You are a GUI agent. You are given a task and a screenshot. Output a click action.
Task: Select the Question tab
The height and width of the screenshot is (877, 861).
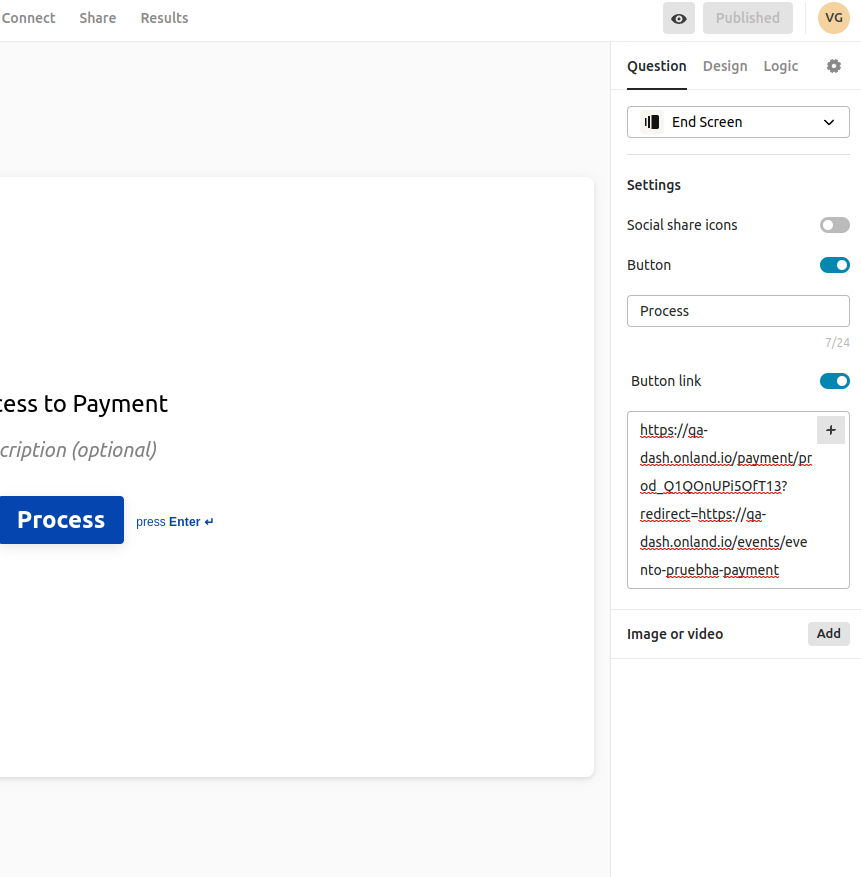656,67
